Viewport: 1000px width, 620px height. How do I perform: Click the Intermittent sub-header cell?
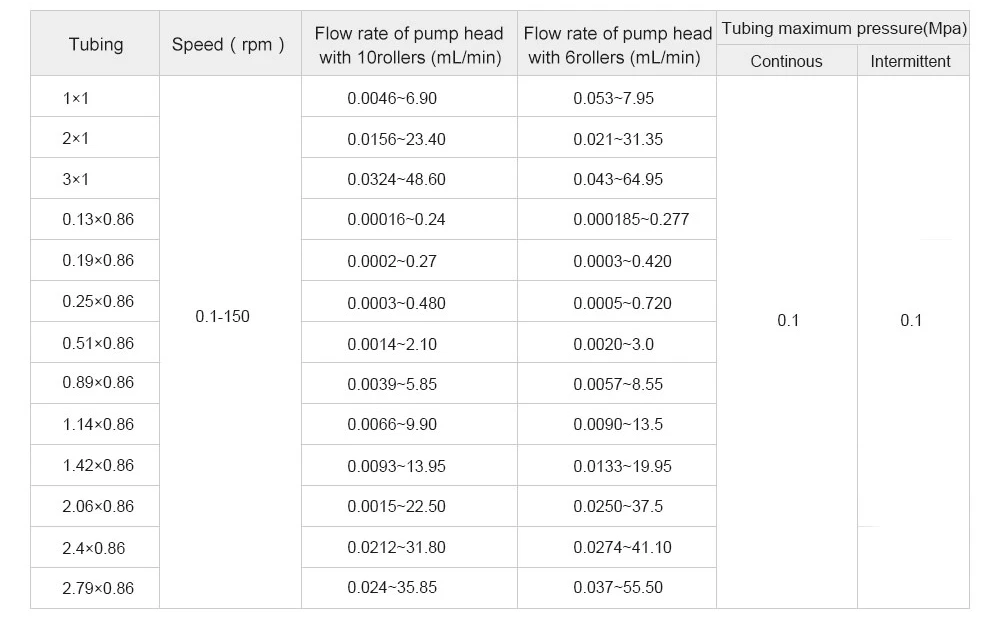tap(913, 61)
